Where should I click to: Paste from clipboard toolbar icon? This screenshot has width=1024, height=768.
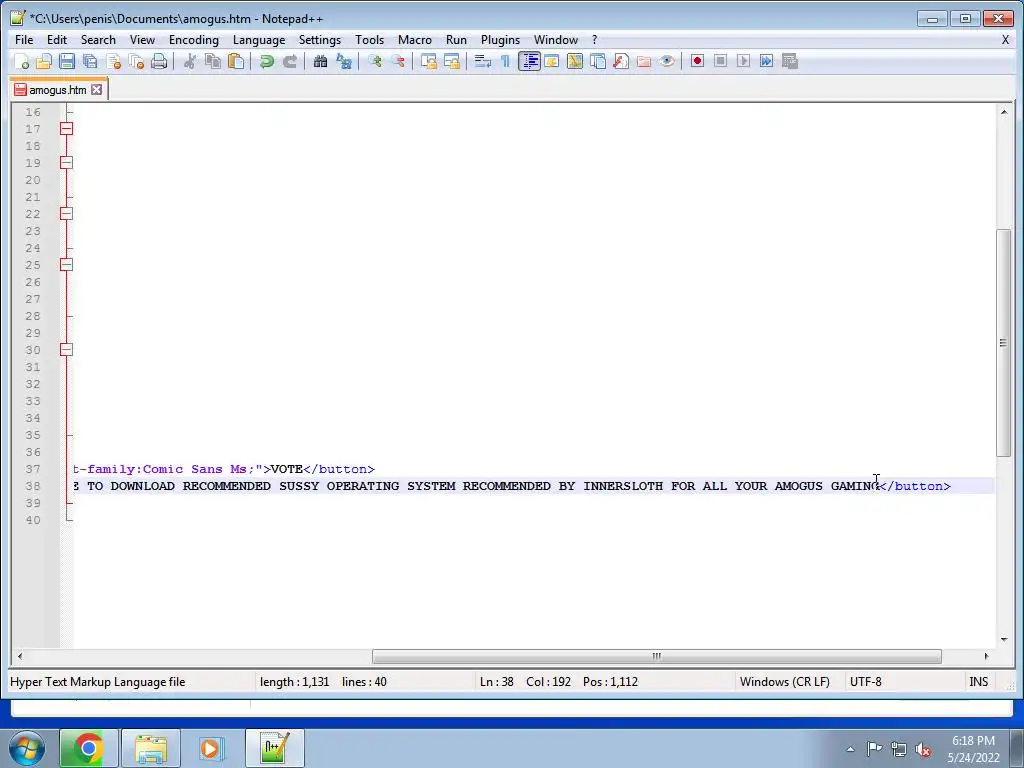(x=236, y=61)
